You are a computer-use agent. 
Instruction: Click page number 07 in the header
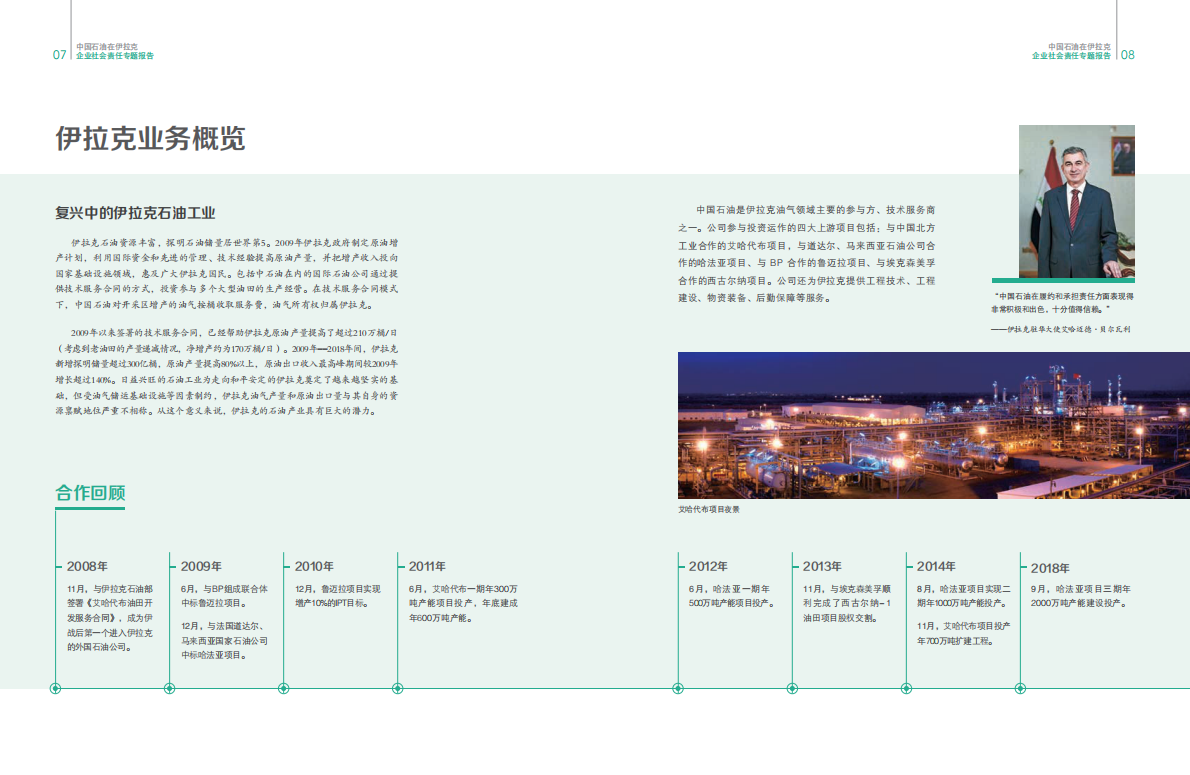pos(57,56)
